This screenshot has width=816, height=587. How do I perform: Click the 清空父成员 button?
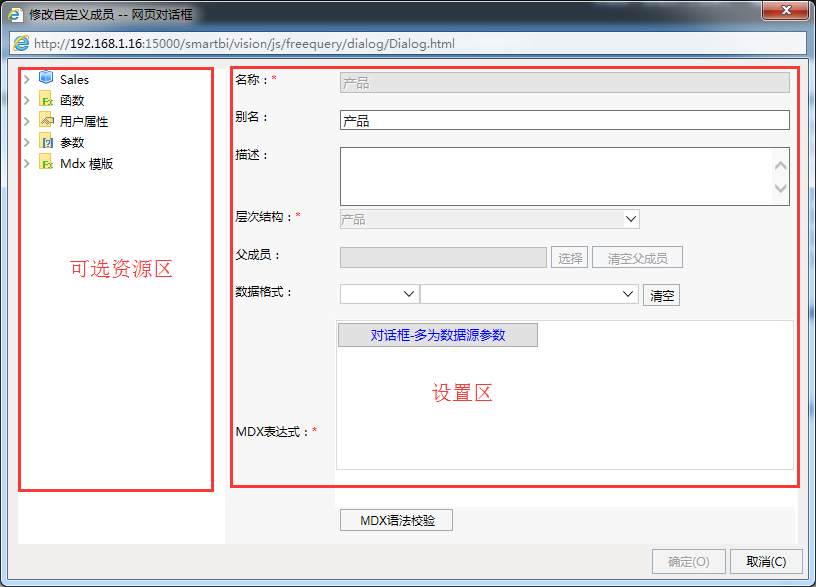pos(638,258)
